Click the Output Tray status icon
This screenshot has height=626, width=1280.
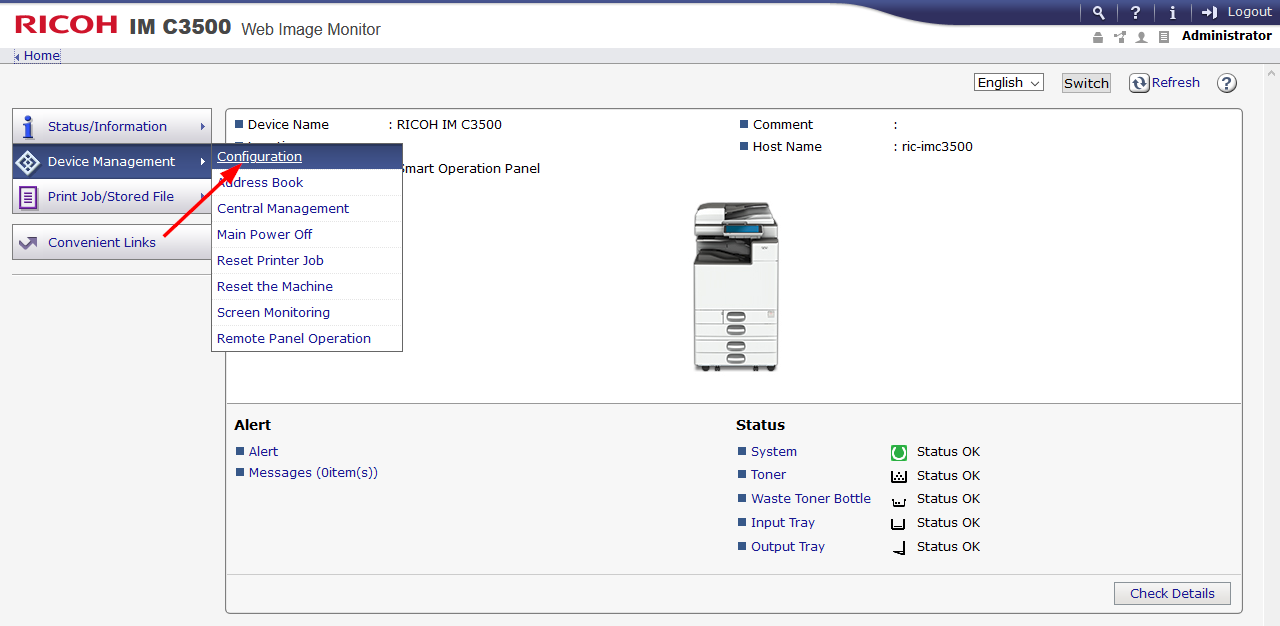pyautogui.click(x=899, y=547)
